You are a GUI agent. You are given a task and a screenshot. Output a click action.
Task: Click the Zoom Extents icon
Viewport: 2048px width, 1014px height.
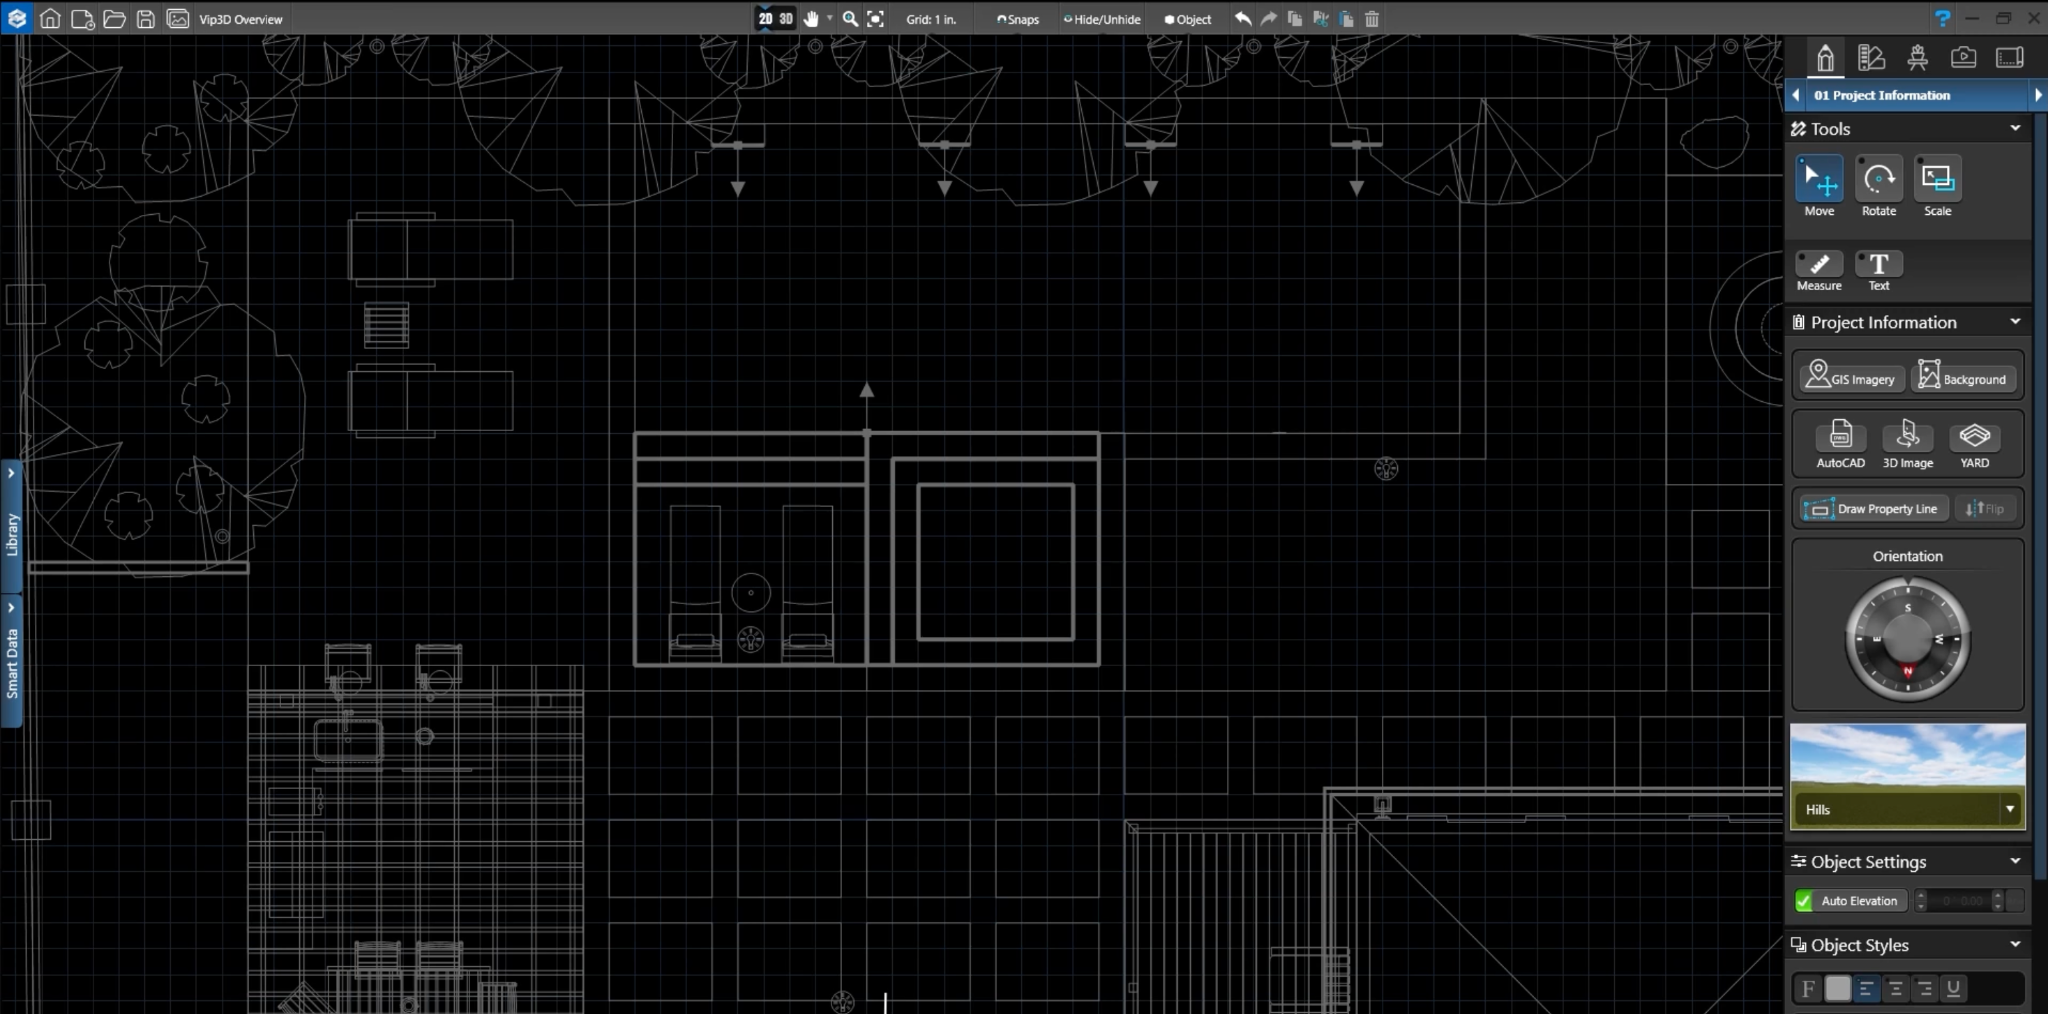(x=875, y=18)
